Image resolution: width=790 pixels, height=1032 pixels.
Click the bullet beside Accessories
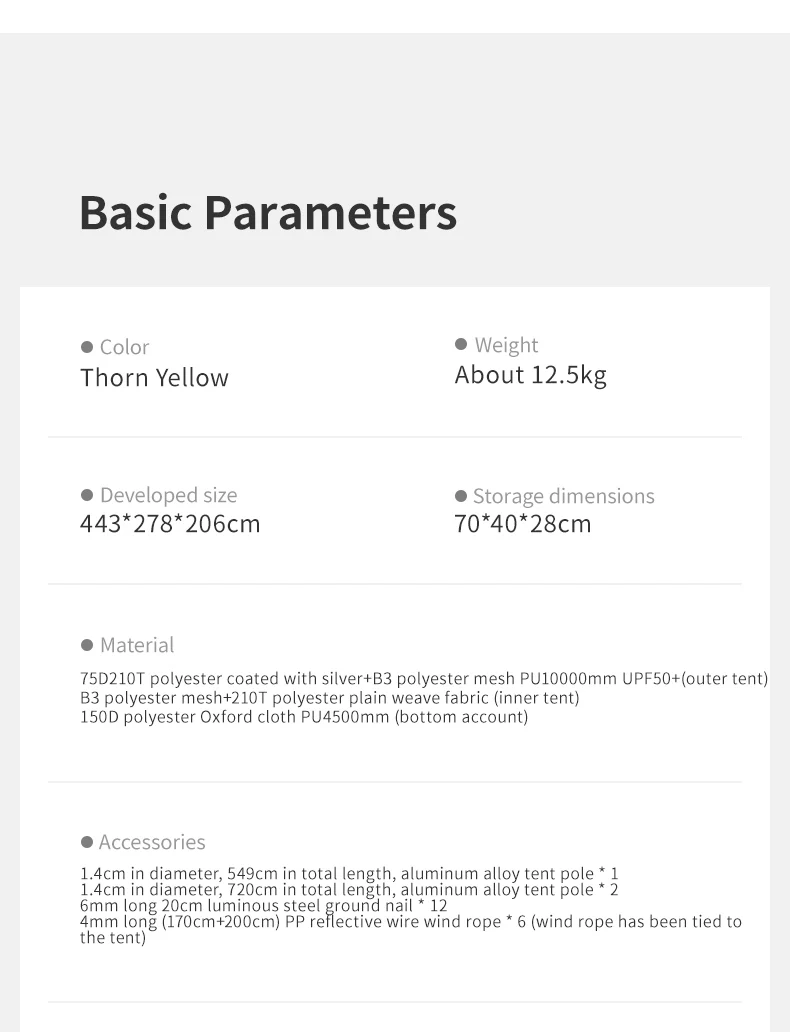[x=87, y=842]
